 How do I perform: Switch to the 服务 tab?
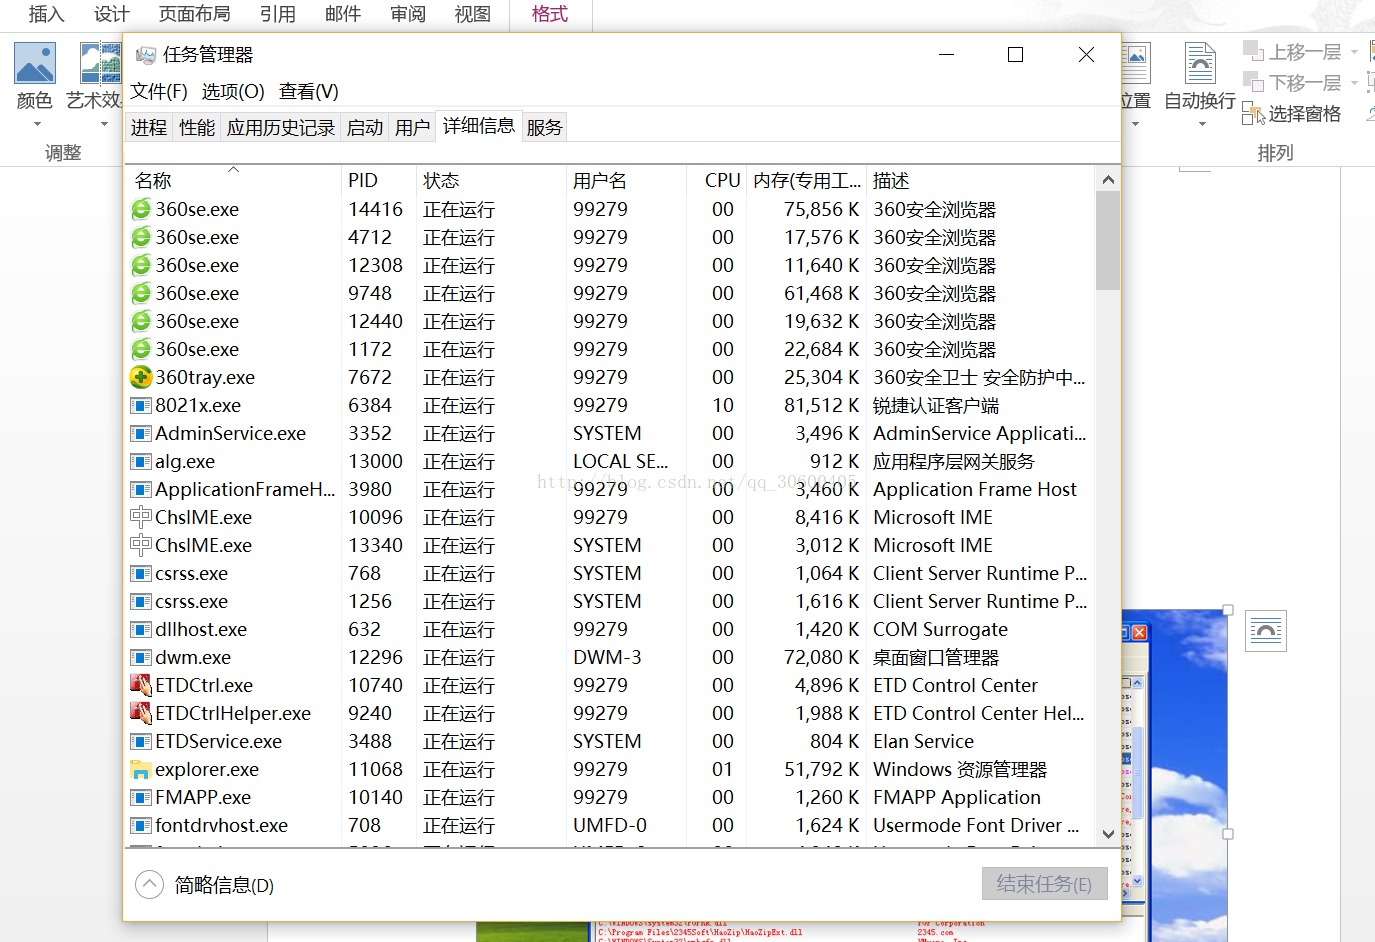[544, 127]
